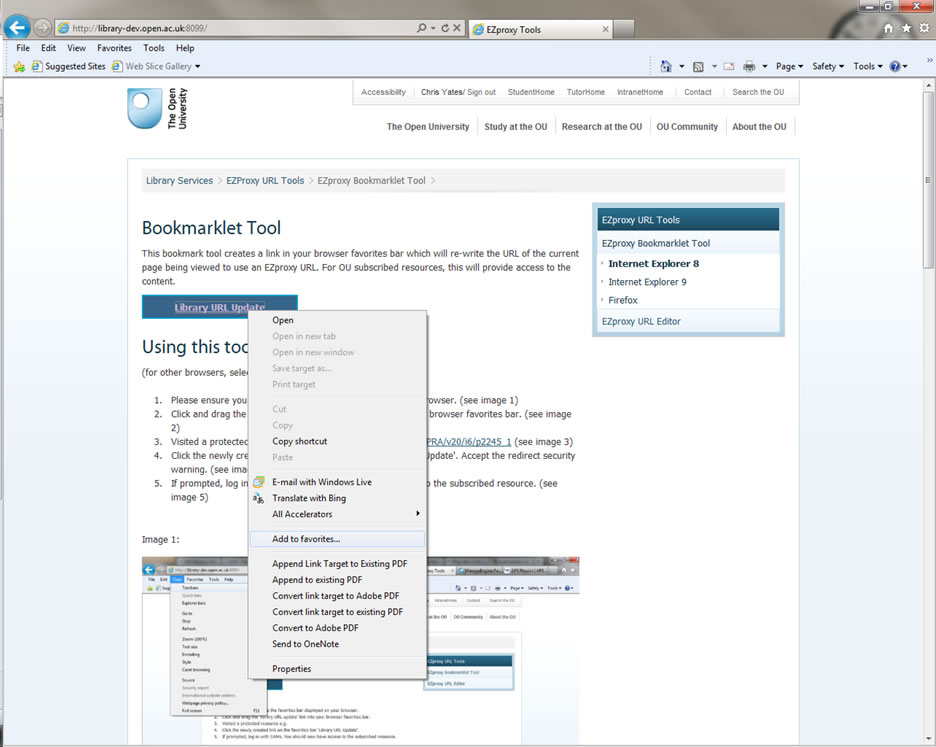The image size is (936, 747).
Task: Go to TutorHome link
Action: [x=586, y=92]
